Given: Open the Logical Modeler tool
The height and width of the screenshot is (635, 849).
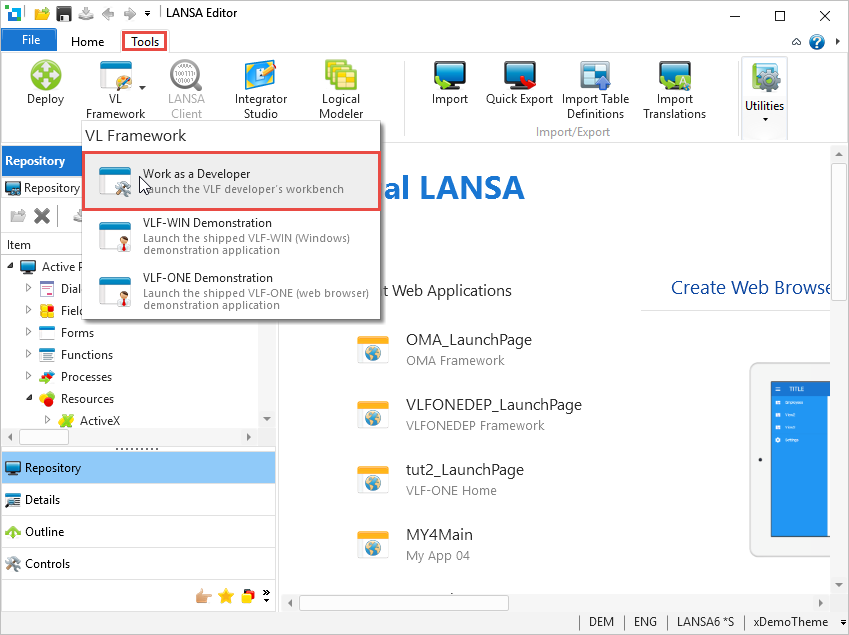Looking at the screenshot, I should click(341, 89).
